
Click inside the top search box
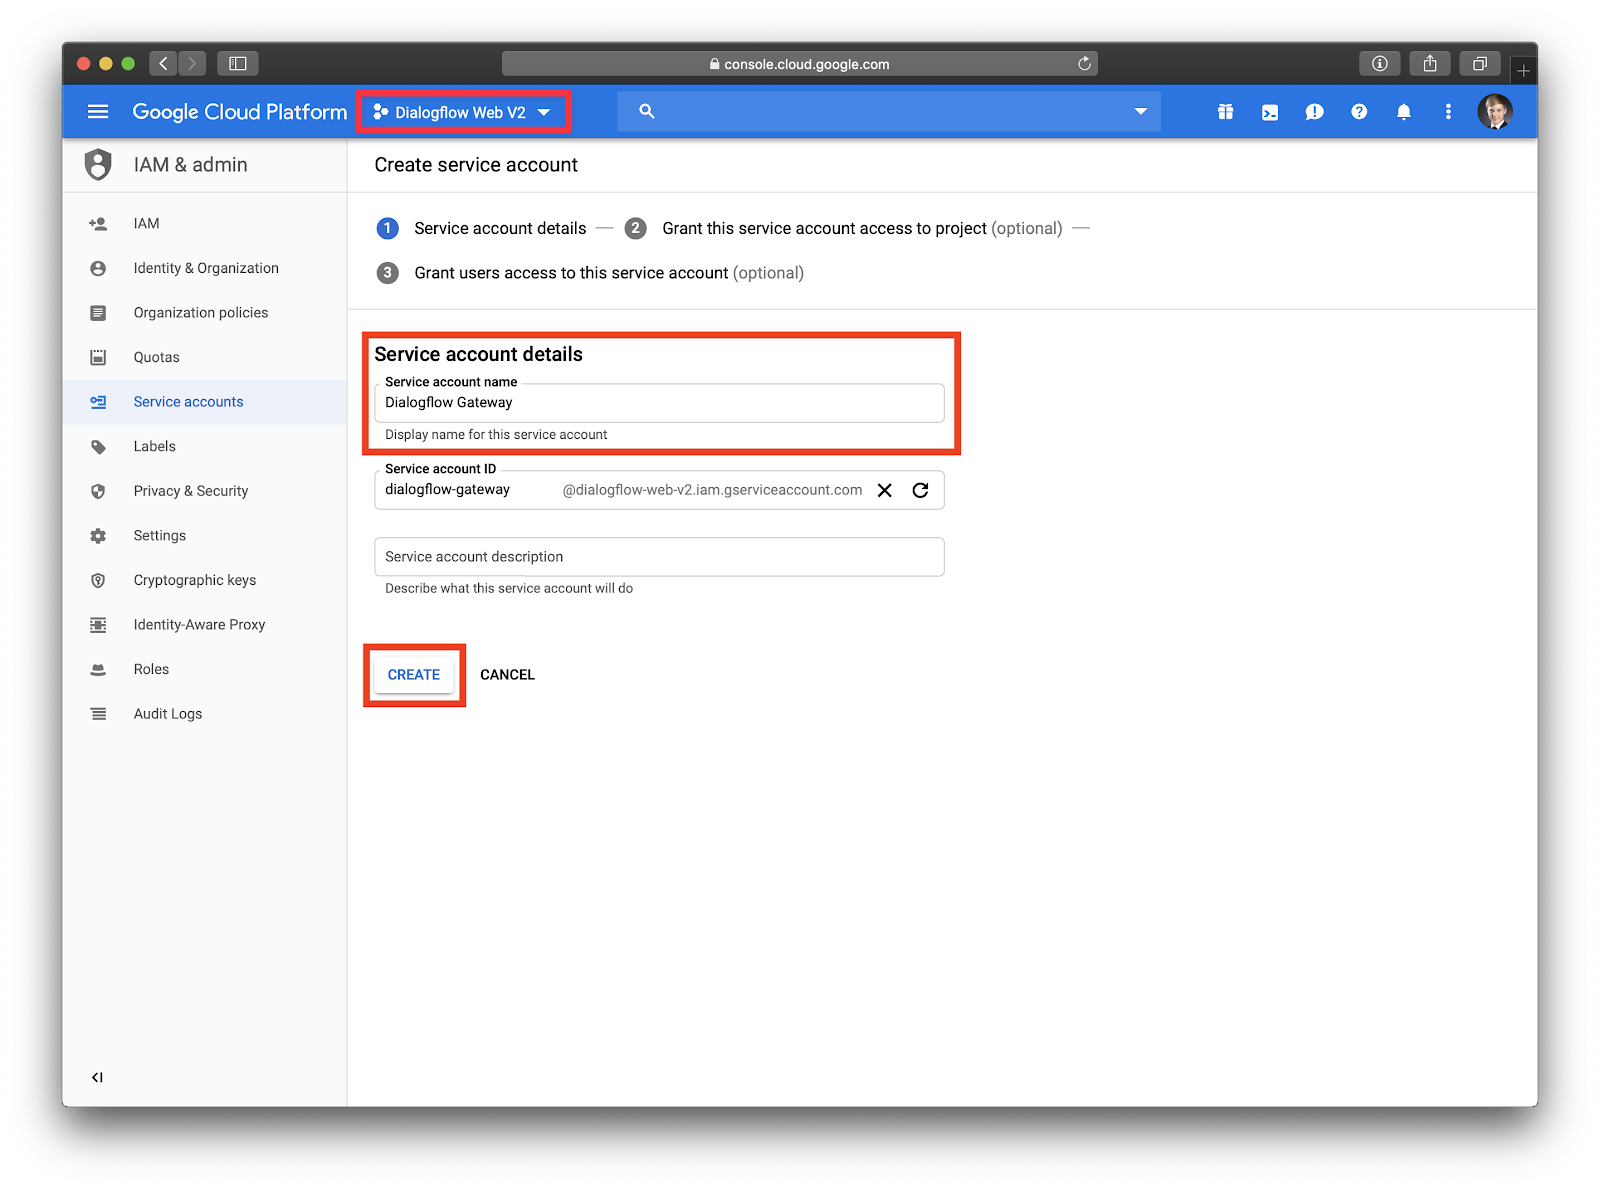889,112
